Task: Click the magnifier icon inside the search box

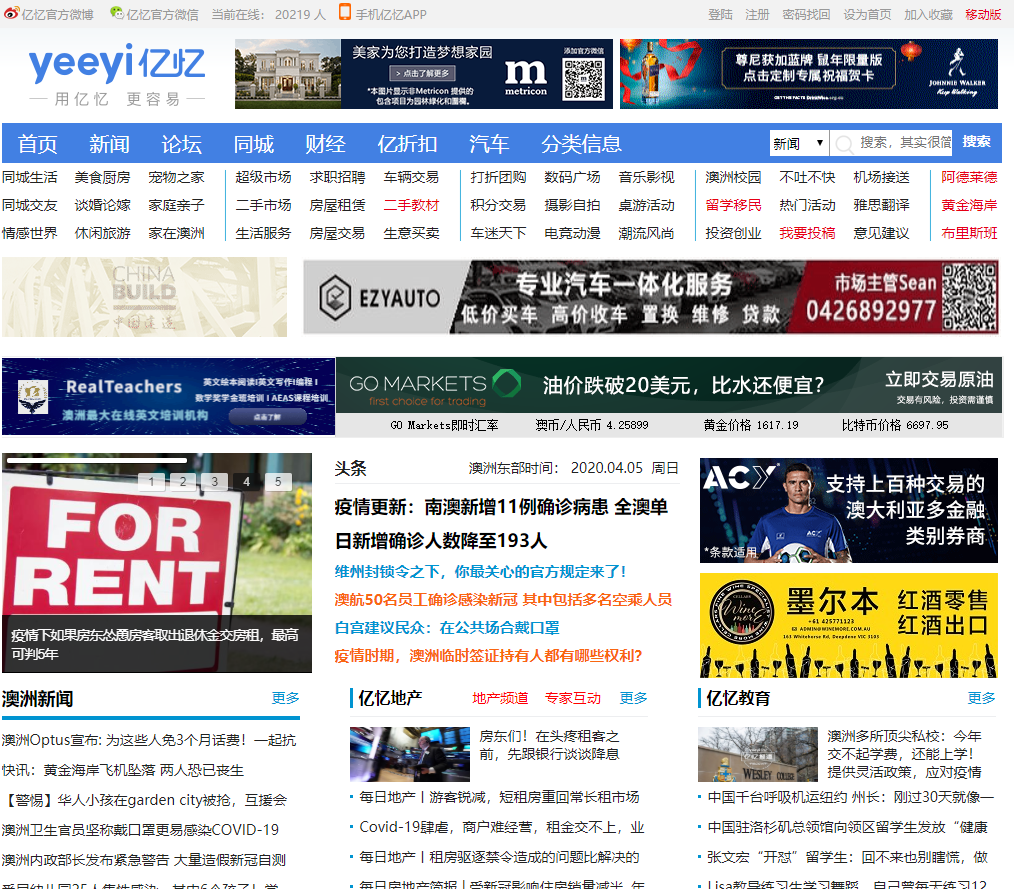Action: [844, 143]
